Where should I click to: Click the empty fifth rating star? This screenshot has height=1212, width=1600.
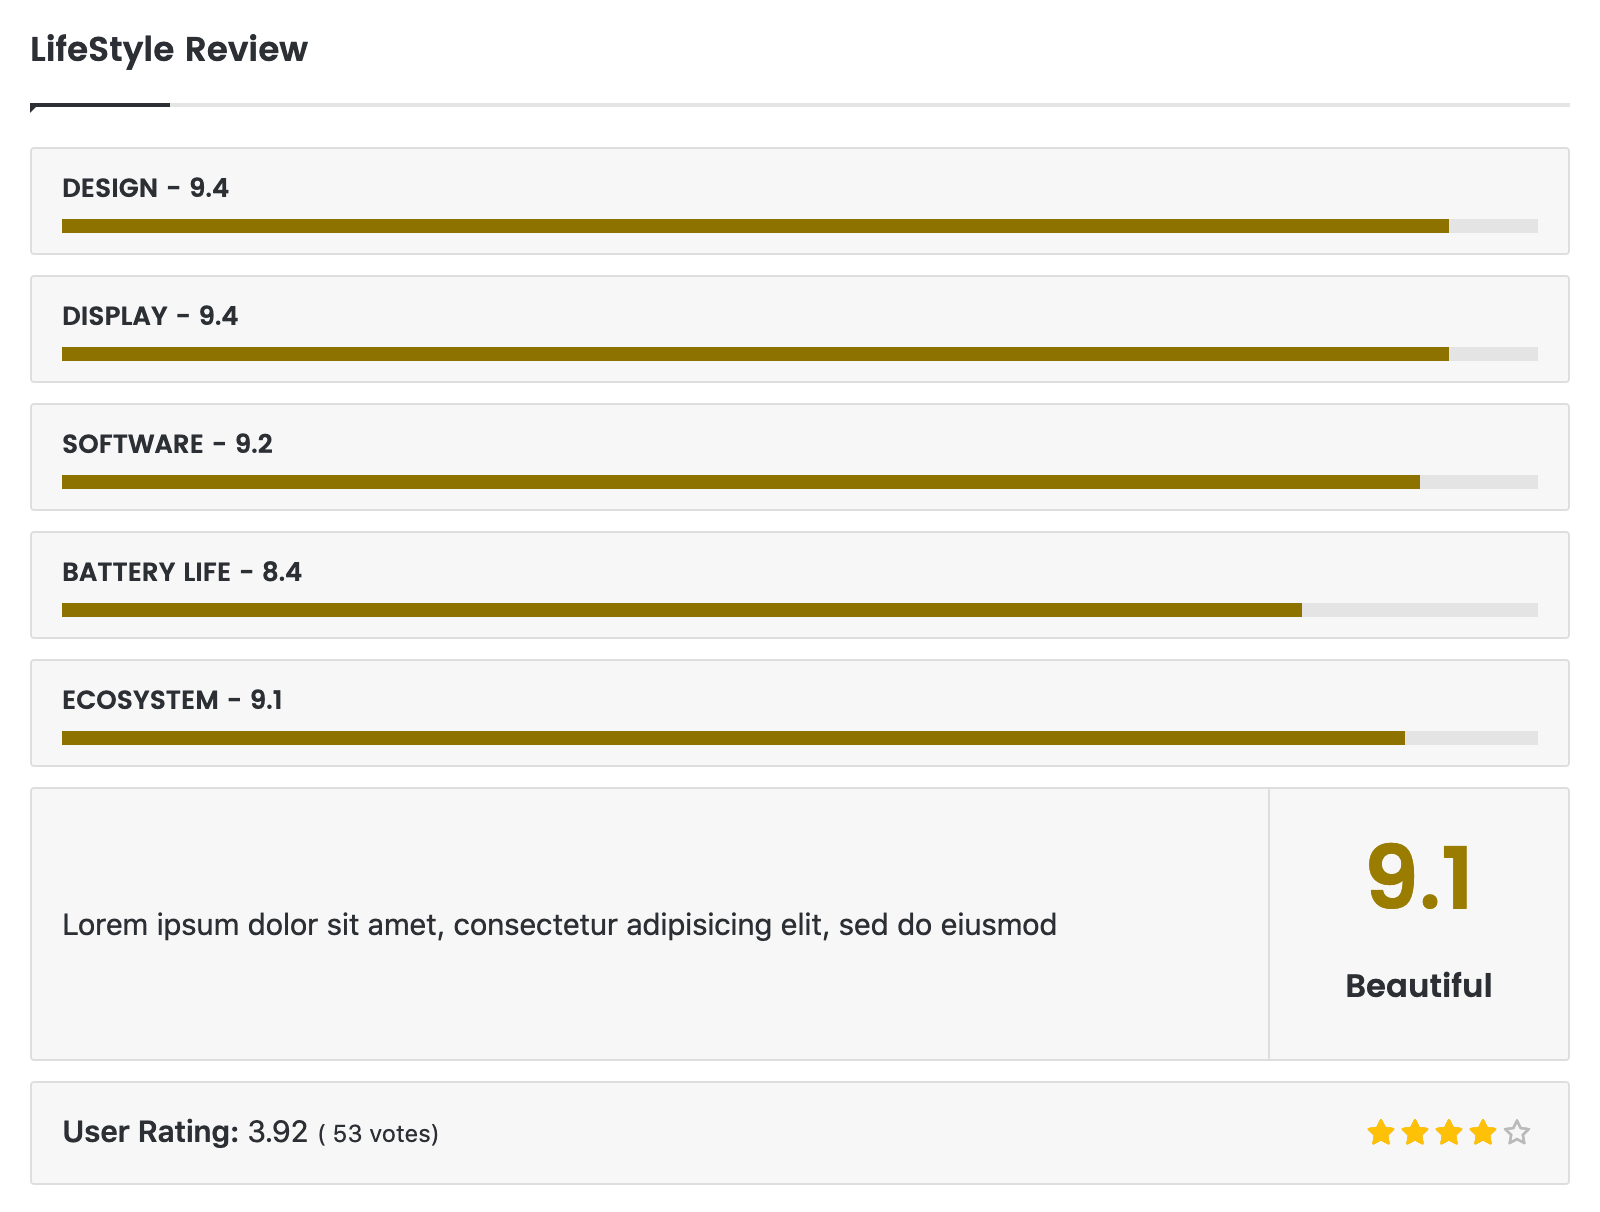coord(1517,1133)
